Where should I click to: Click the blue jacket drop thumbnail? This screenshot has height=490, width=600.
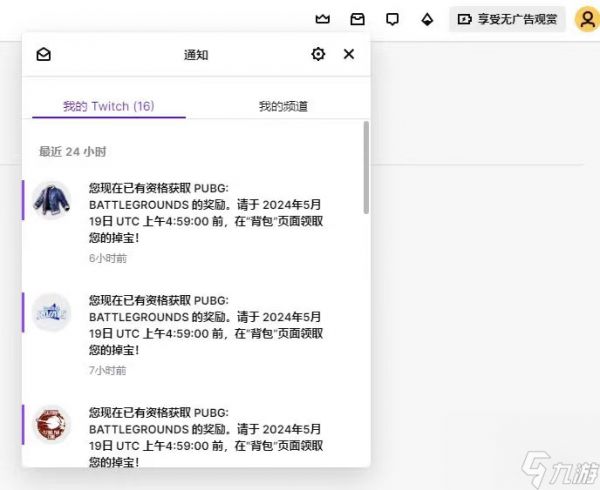tap(51, 200)
